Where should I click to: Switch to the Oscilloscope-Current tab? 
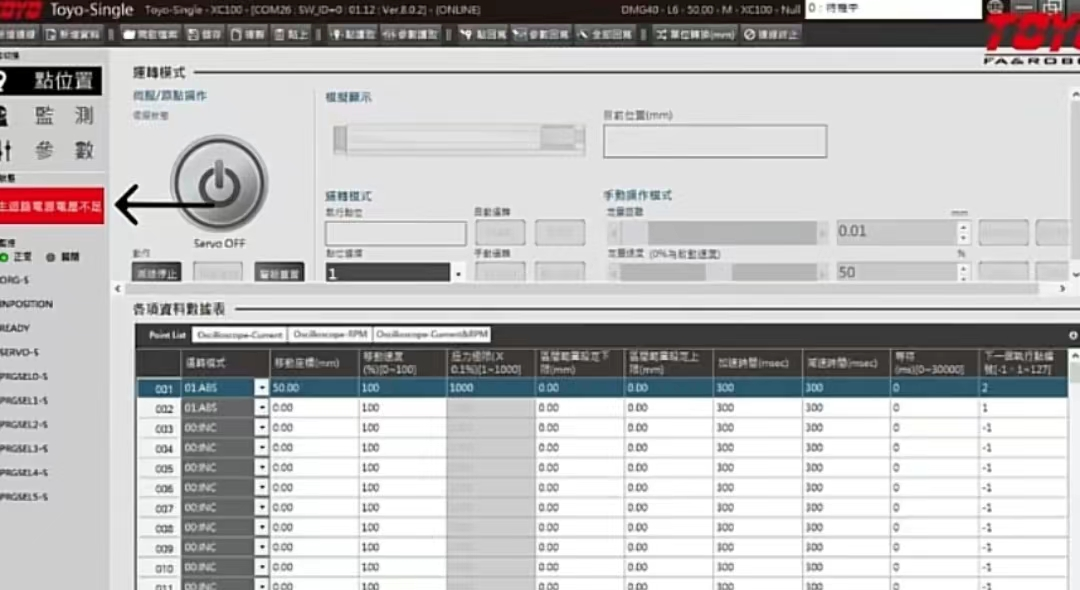(x=240, y=335)
